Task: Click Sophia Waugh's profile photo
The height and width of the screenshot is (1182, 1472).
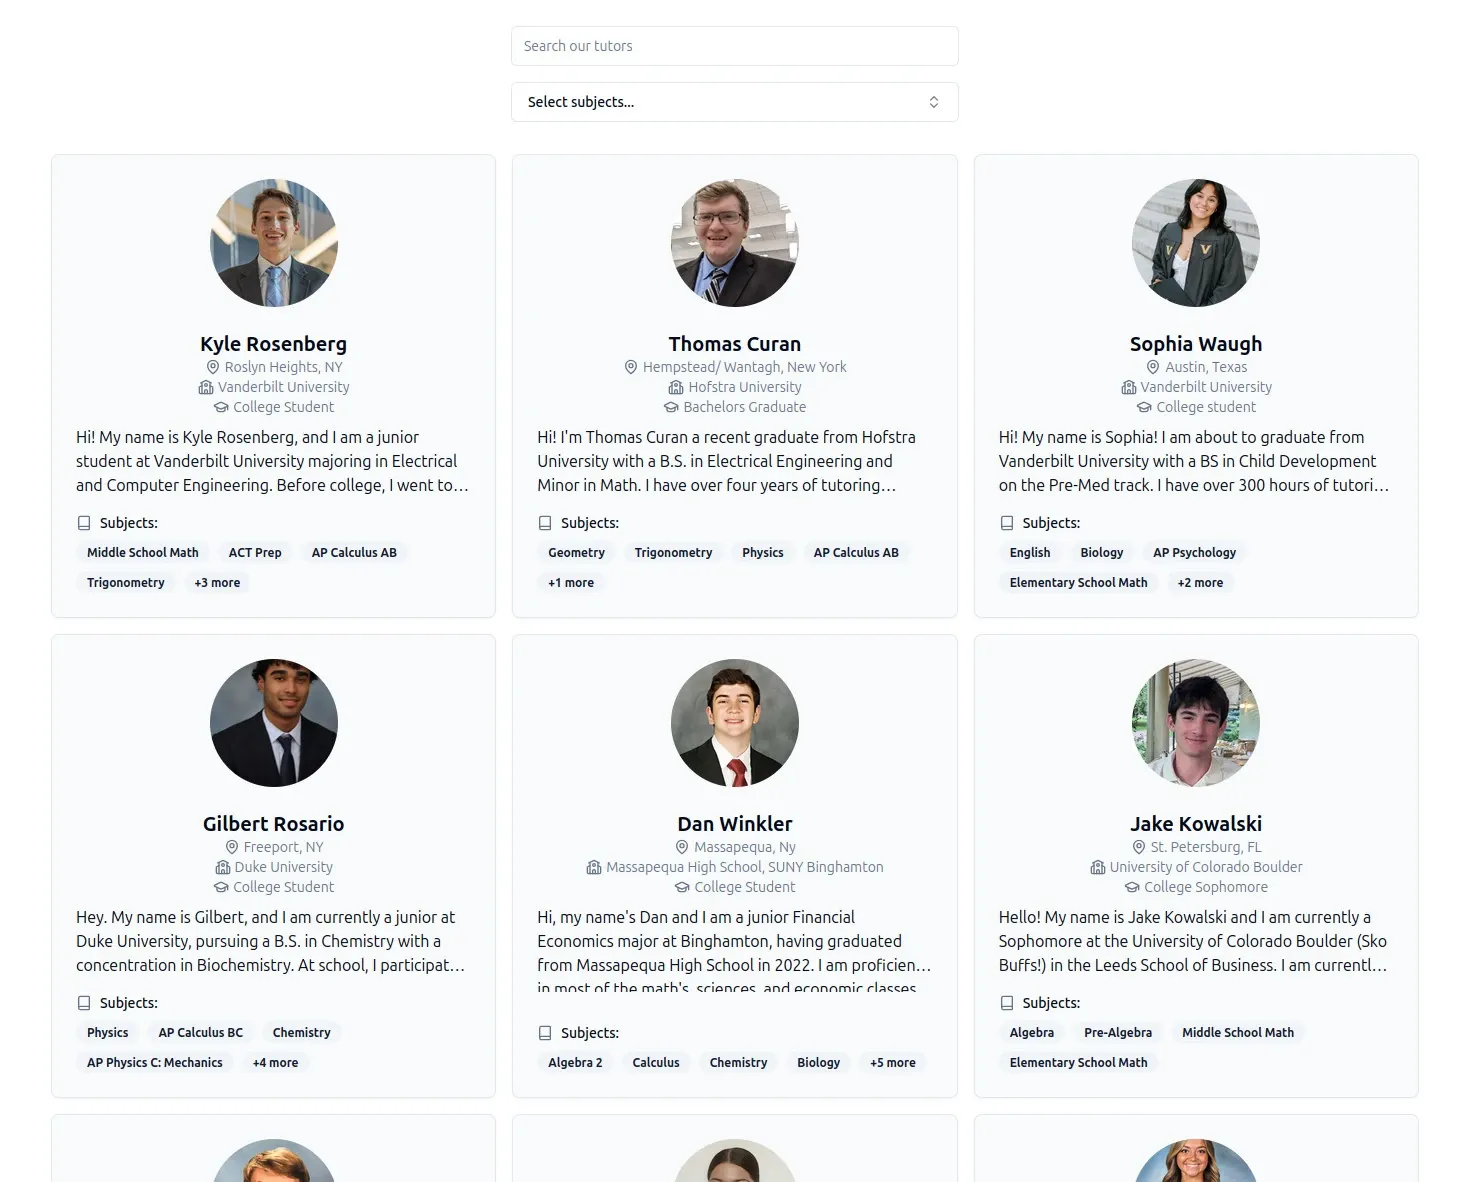Action: 1196,243
